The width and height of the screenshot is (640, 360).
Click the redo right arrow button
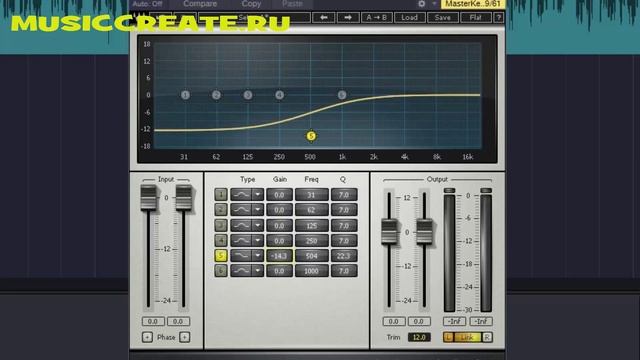click(348, 18)
